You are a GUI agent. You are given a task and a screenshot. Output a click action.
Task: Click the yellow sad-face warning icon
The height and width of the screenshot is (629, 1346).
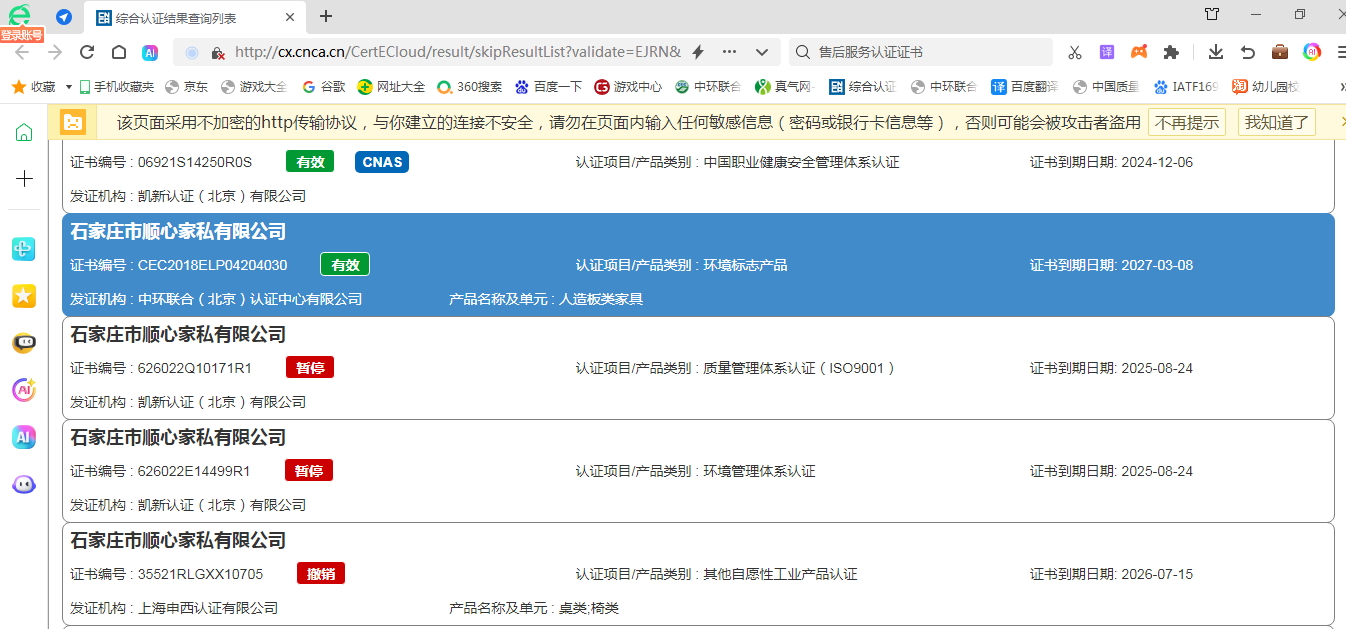(73, 122)
